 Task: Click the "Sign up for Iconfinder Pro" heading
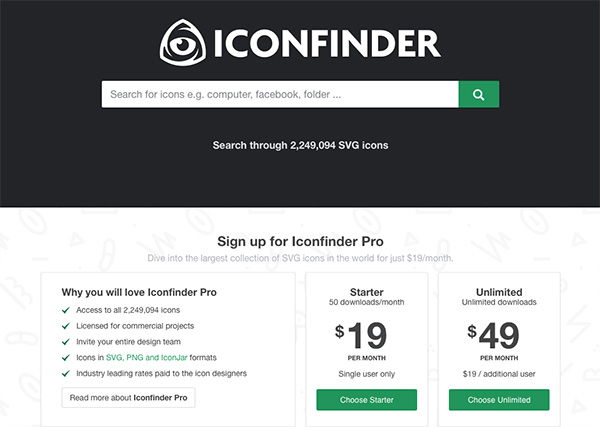(300, 241)
